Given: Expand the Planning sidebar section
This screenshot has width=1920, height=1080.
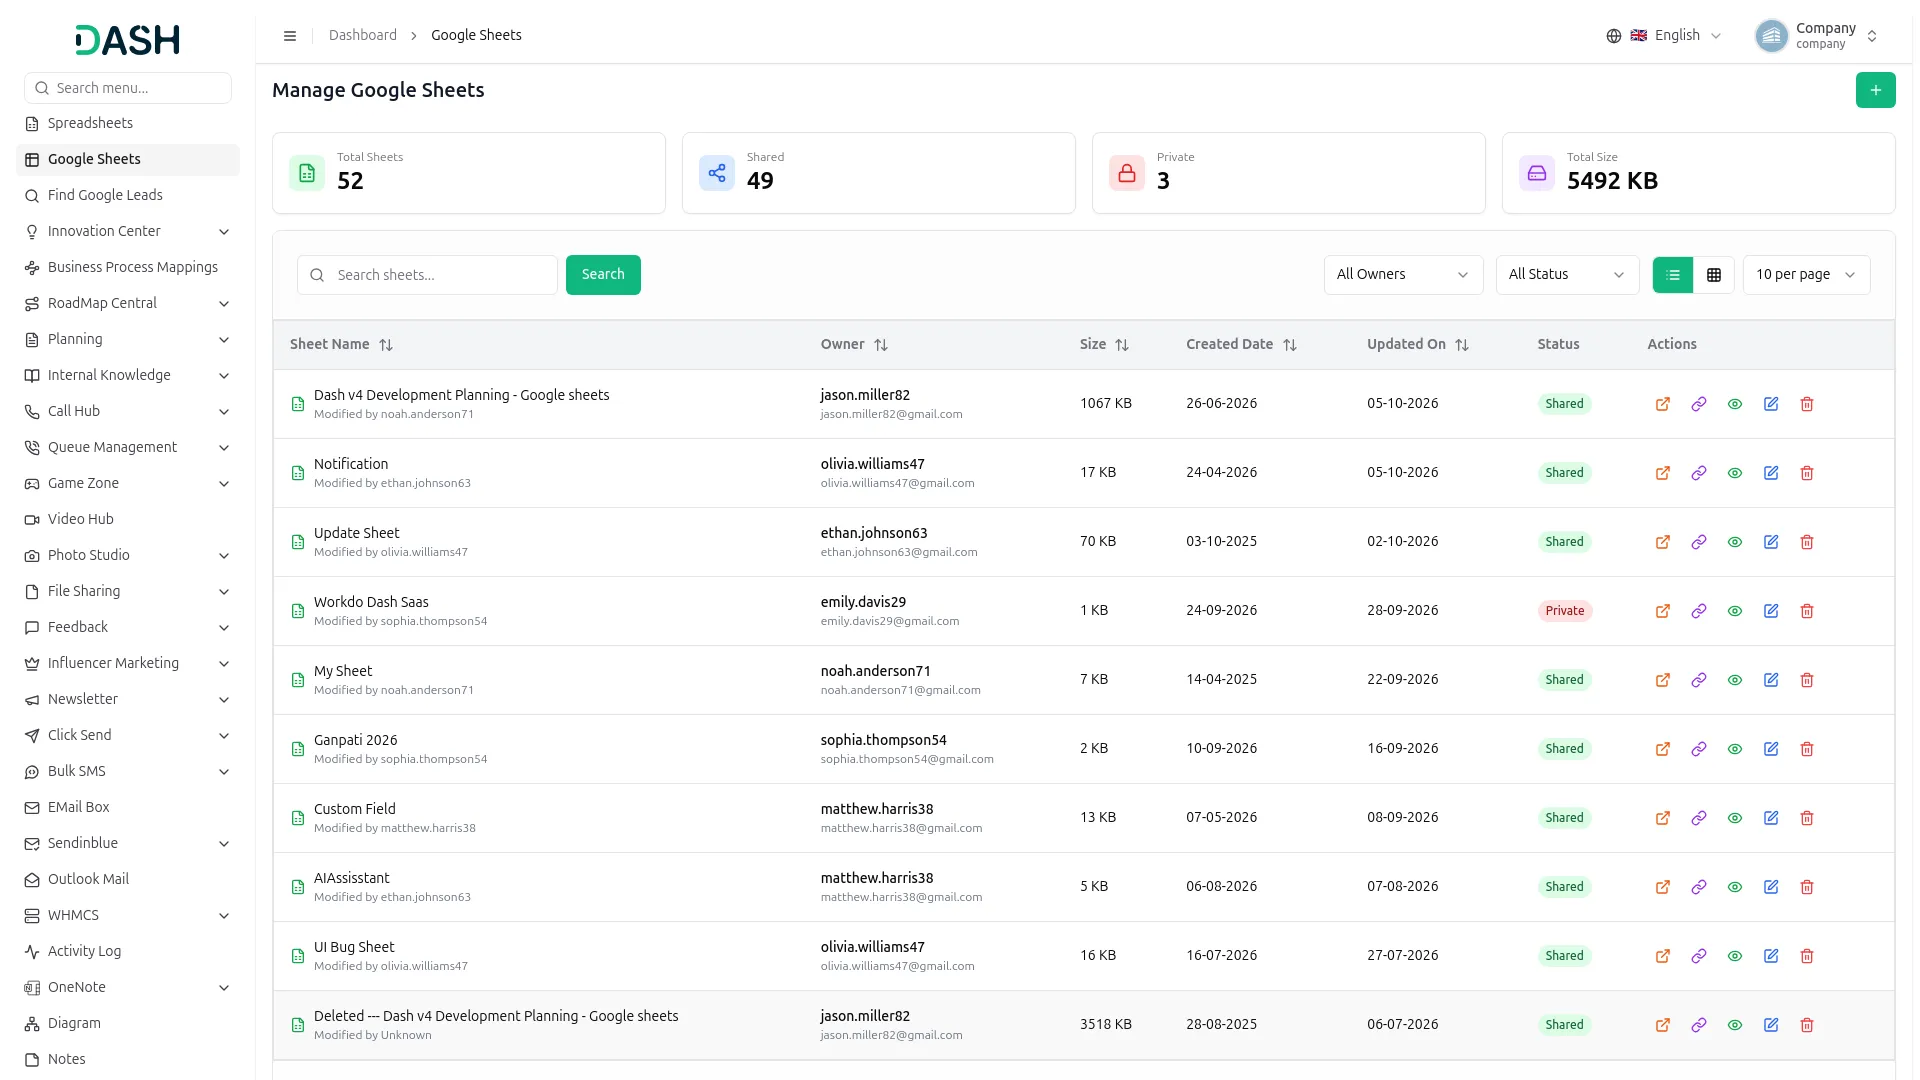Looking at the screenshot, I should click(128, 339).
